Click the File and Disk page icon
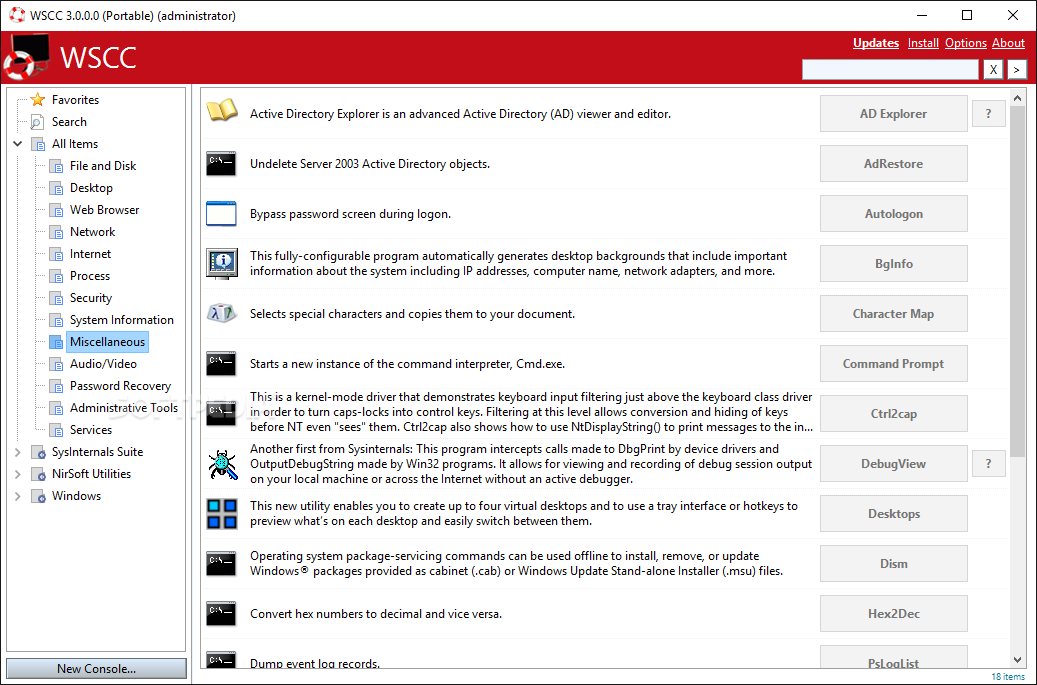Screen dimensions: 1037x685 [56, 166]
